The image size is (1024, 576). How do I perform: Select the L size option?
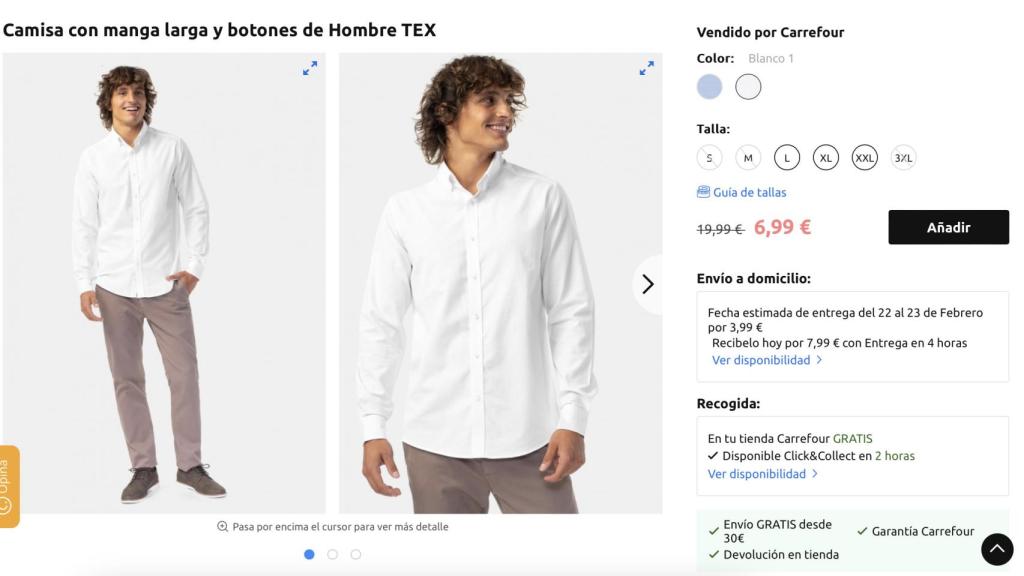click(787, 157)
